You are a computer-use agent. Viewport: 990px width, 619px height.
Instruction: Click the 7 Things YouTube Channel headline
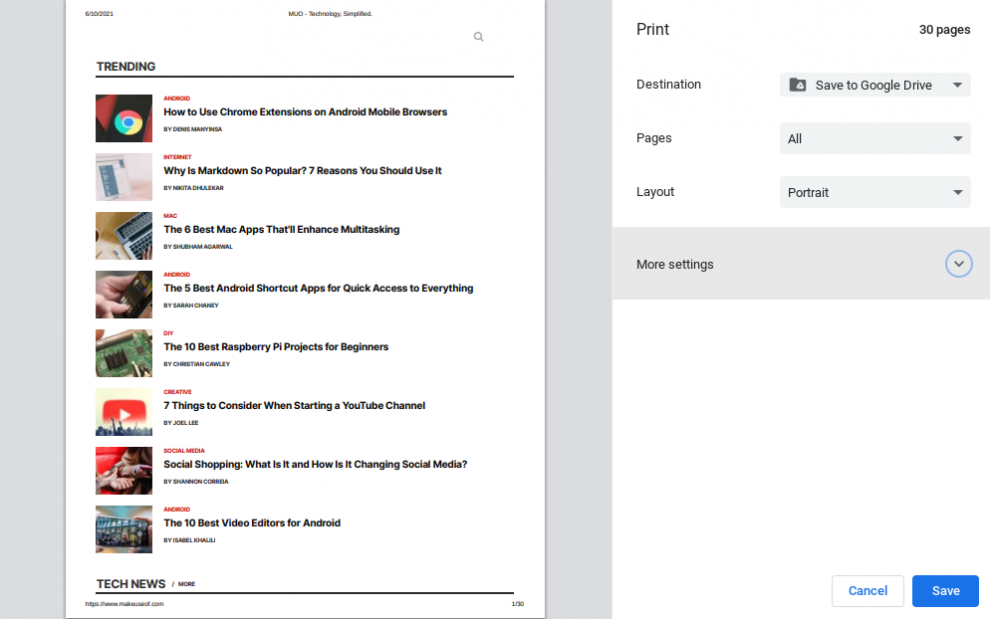click(x=294, y=406)
